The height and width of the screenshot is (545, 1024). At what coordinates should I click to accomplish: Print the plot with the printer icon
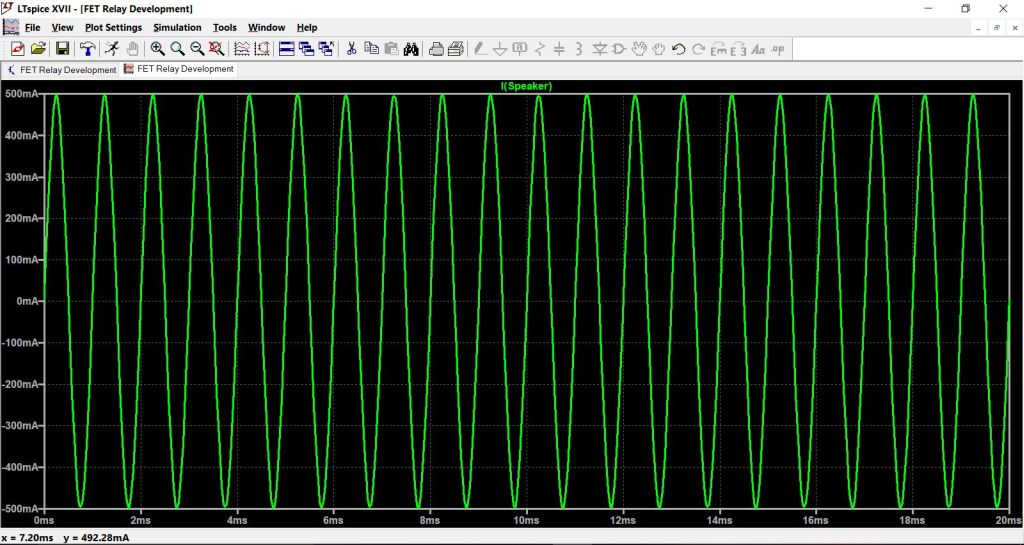click(x=456, y=49)
